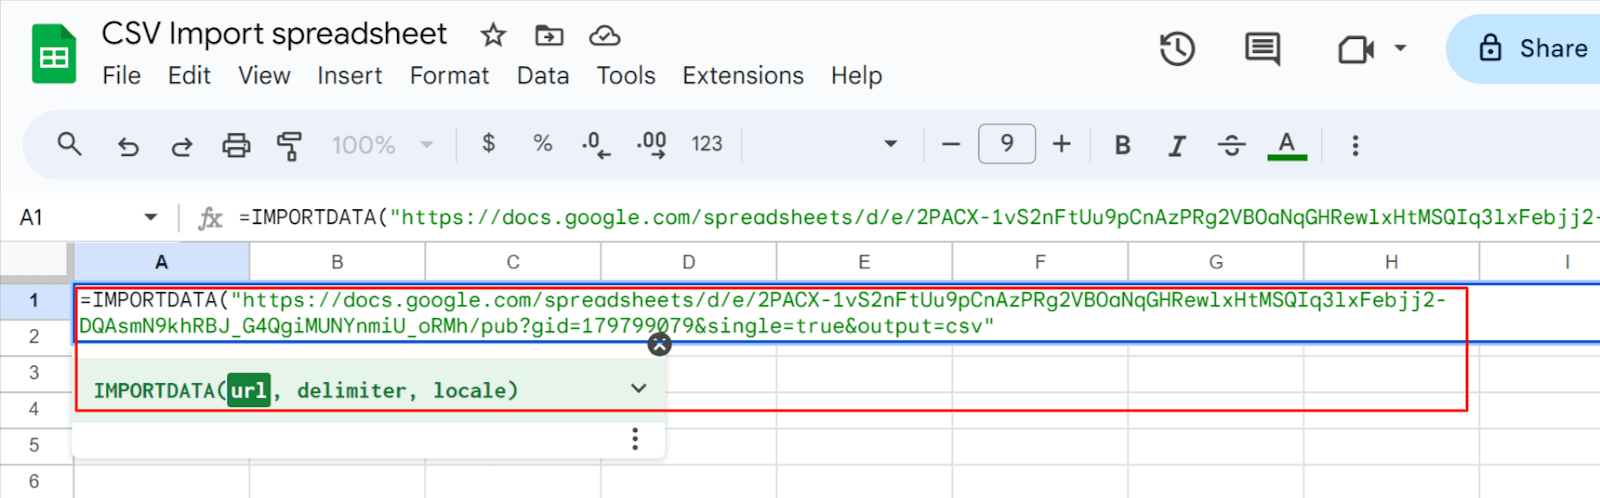Viewport: 1600px width, 498px height.
Task: Open the Extensions menu
Action: click(x=743, y=76)
